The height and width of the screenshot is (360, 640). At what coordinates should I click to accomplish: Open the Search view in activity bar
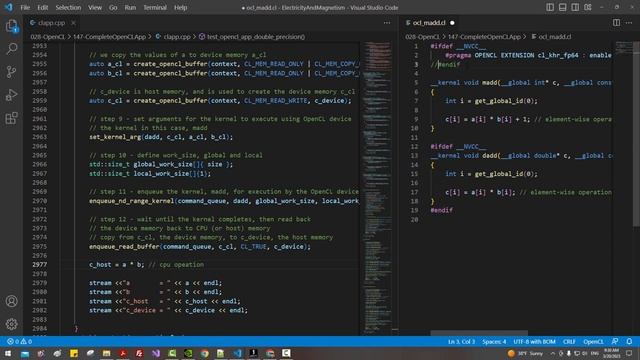tap(11, 49)
